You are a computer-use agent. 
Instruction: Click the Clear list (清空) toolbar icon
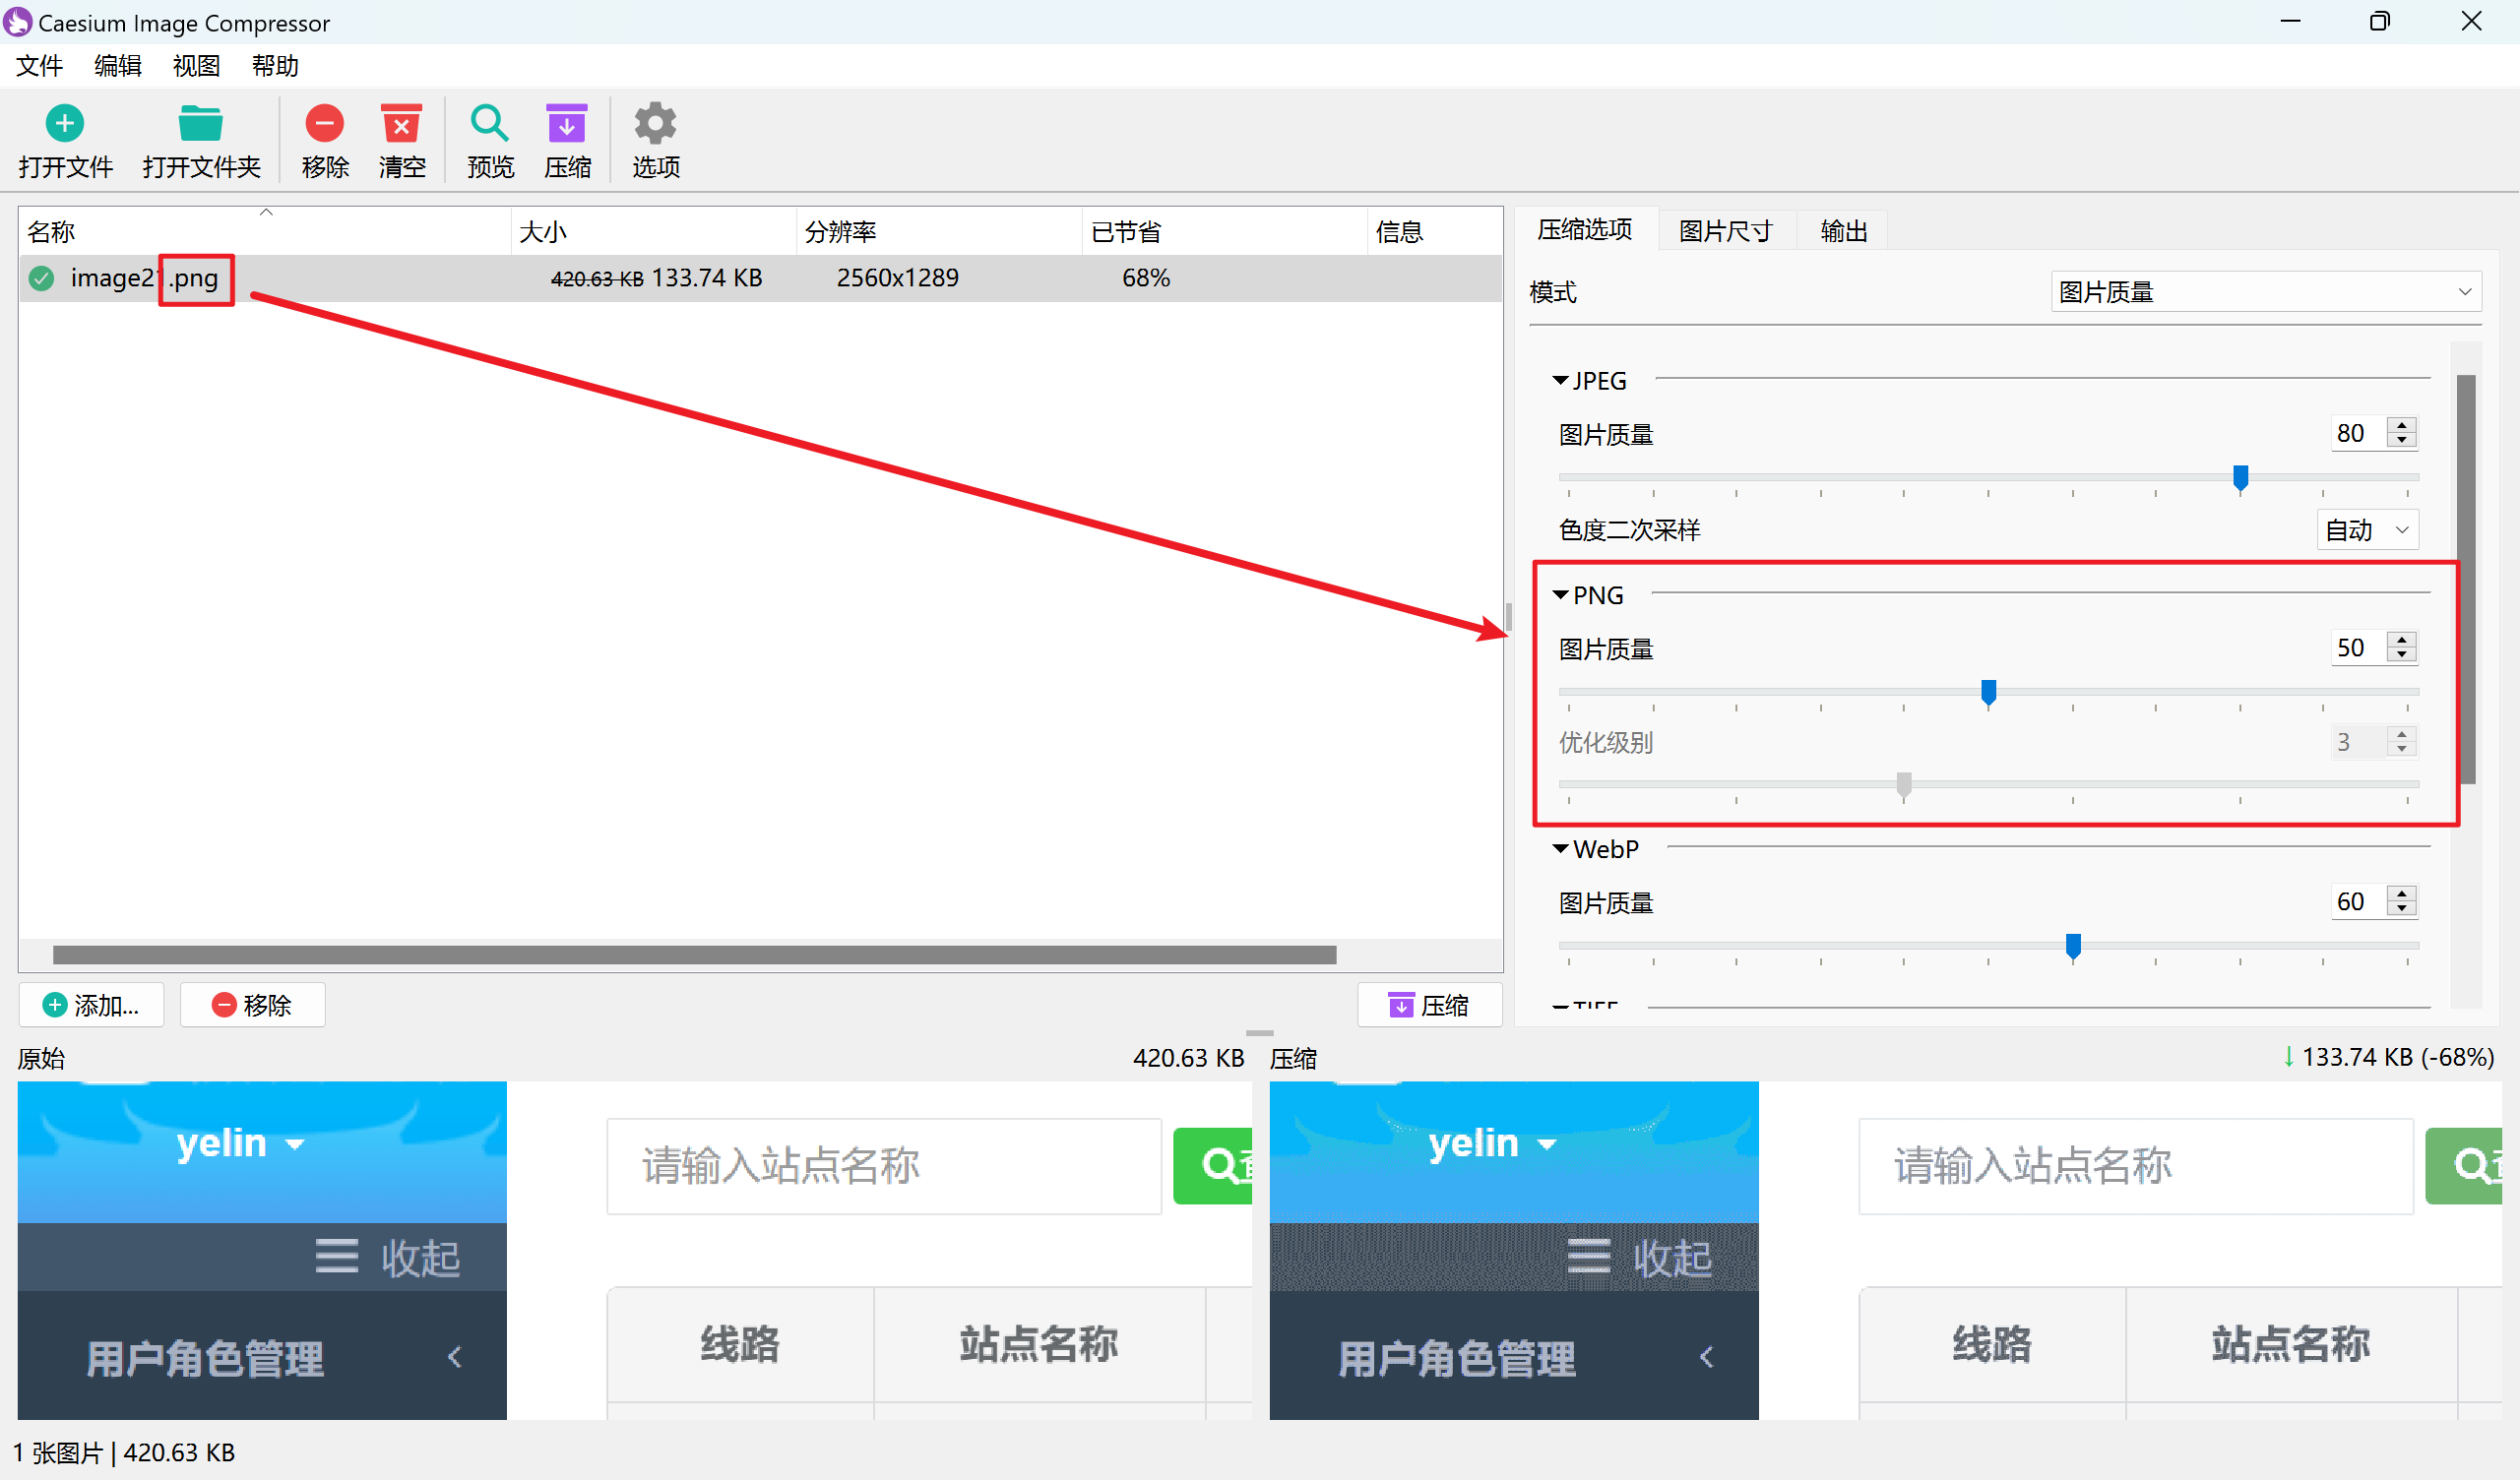[401, 124]
